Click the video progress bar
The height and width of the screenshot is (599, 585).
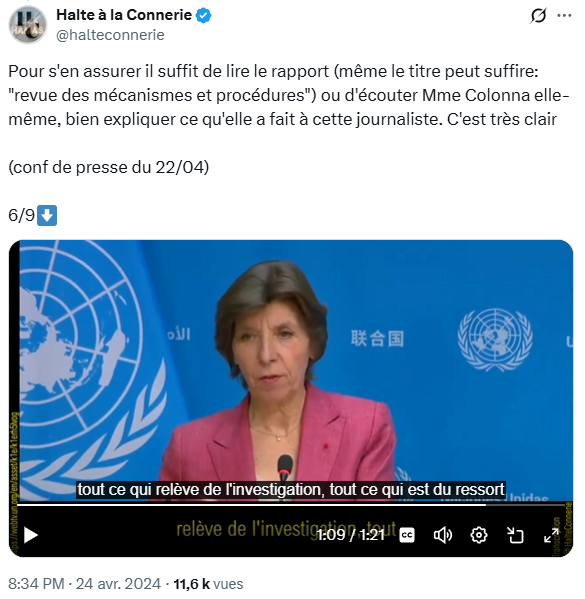[x=290, y=505]
